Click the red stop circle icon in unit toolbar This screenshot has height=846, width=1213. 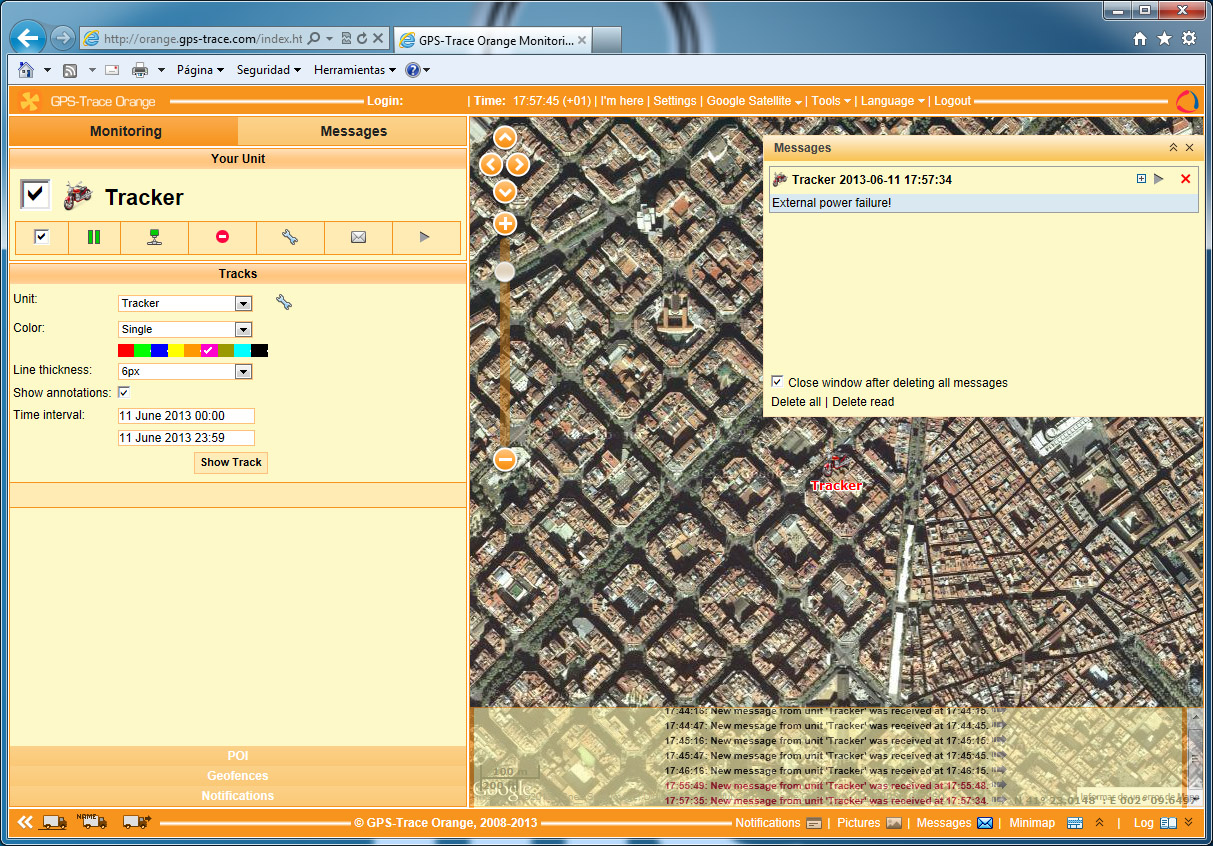(x=222, y=237)
